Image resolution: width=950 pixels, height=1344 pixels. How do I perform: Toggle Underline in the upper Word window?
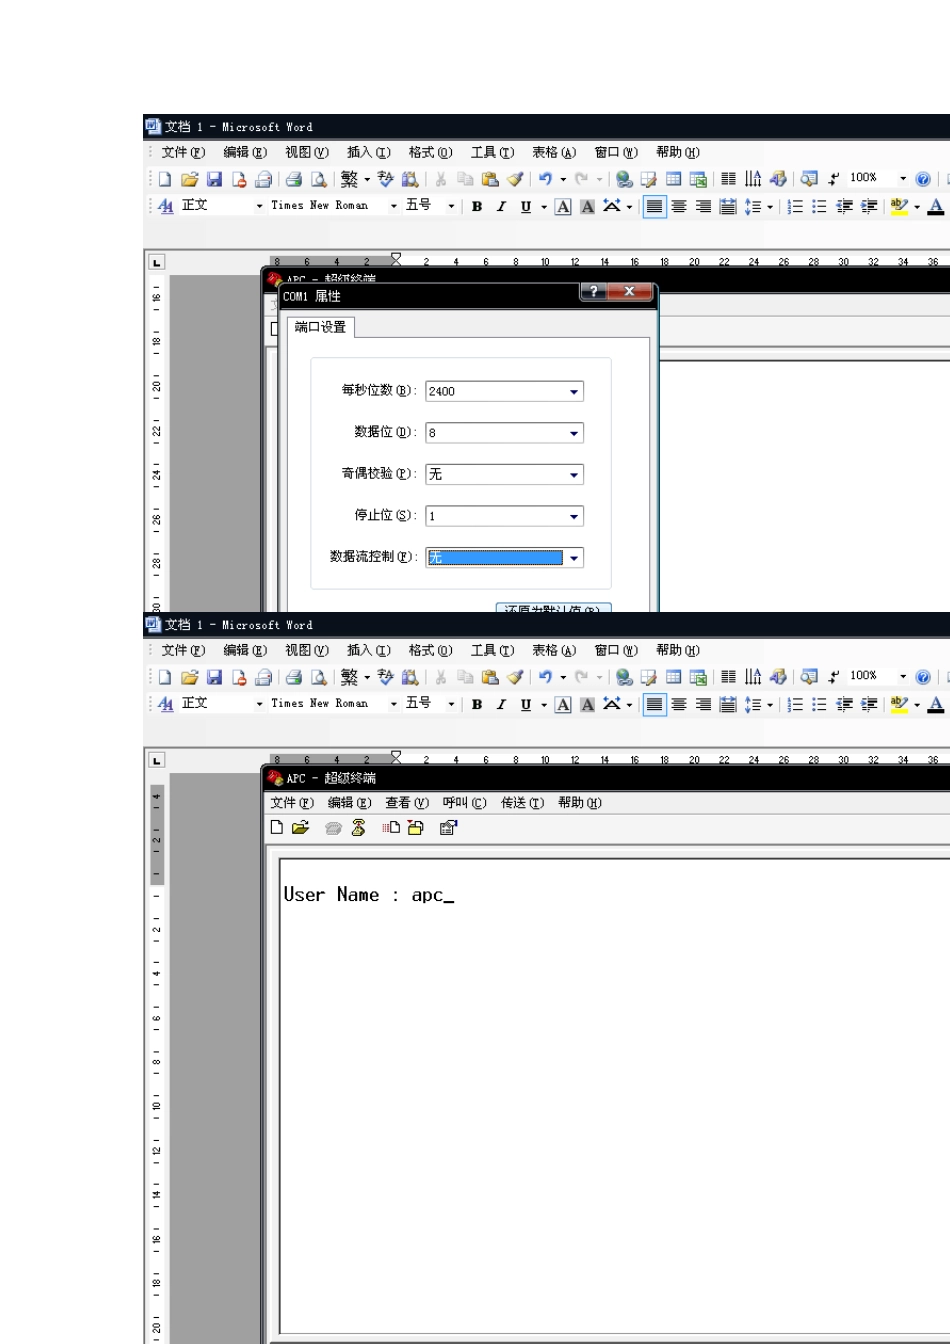pos(526,207)
